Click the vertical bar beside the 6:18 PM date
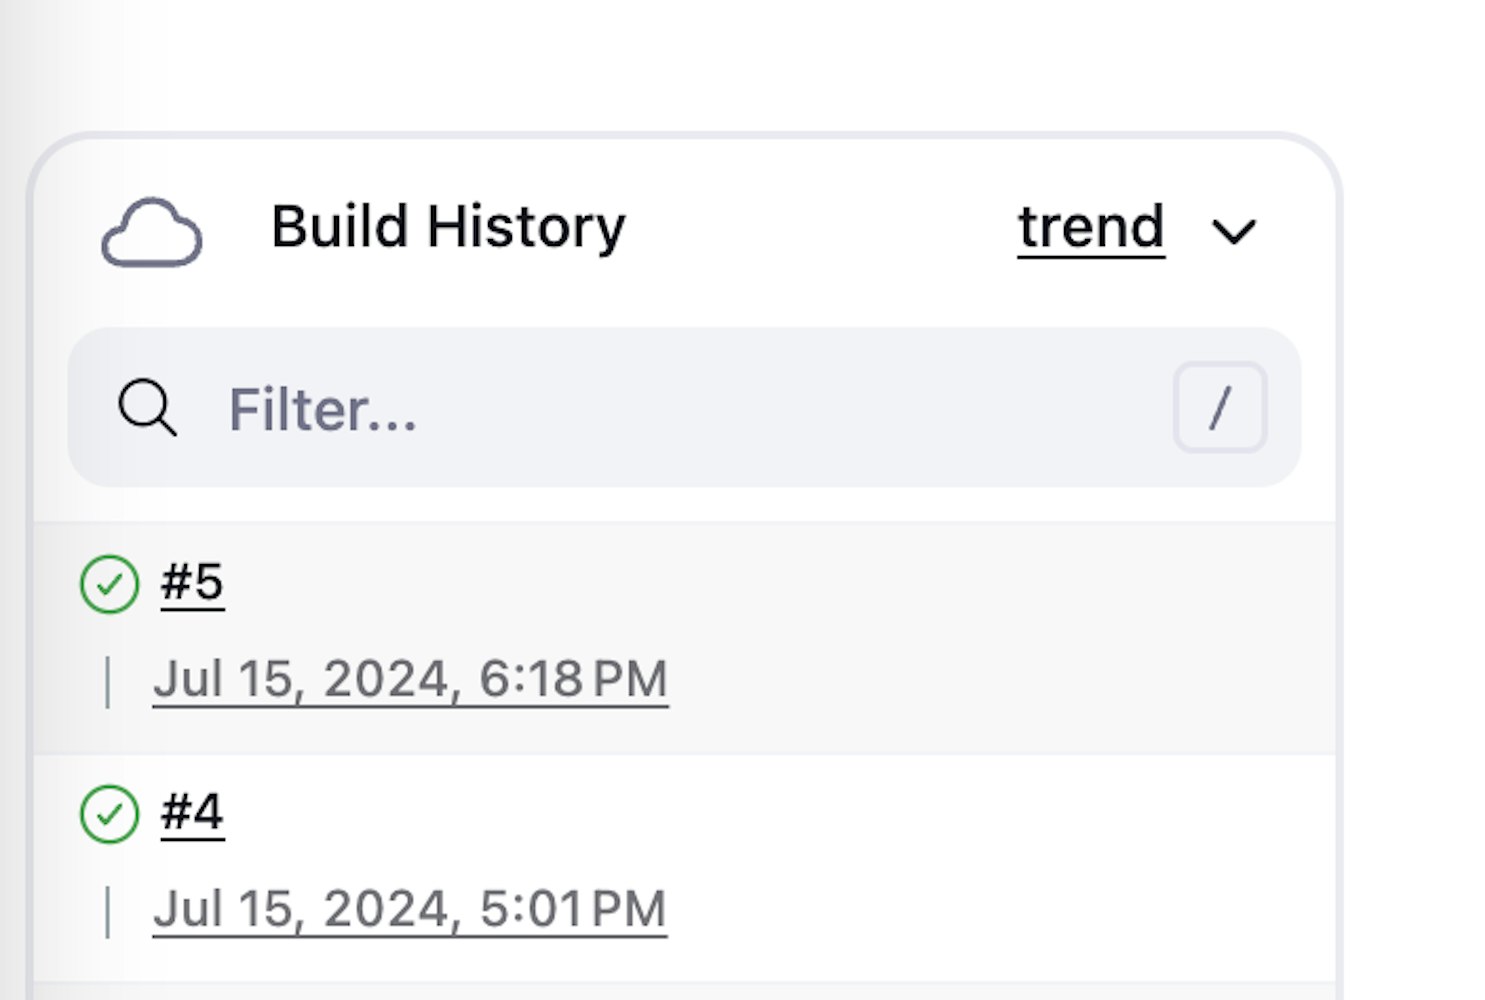Viewport: 1485px width, 1000px height. click(108, 682)
